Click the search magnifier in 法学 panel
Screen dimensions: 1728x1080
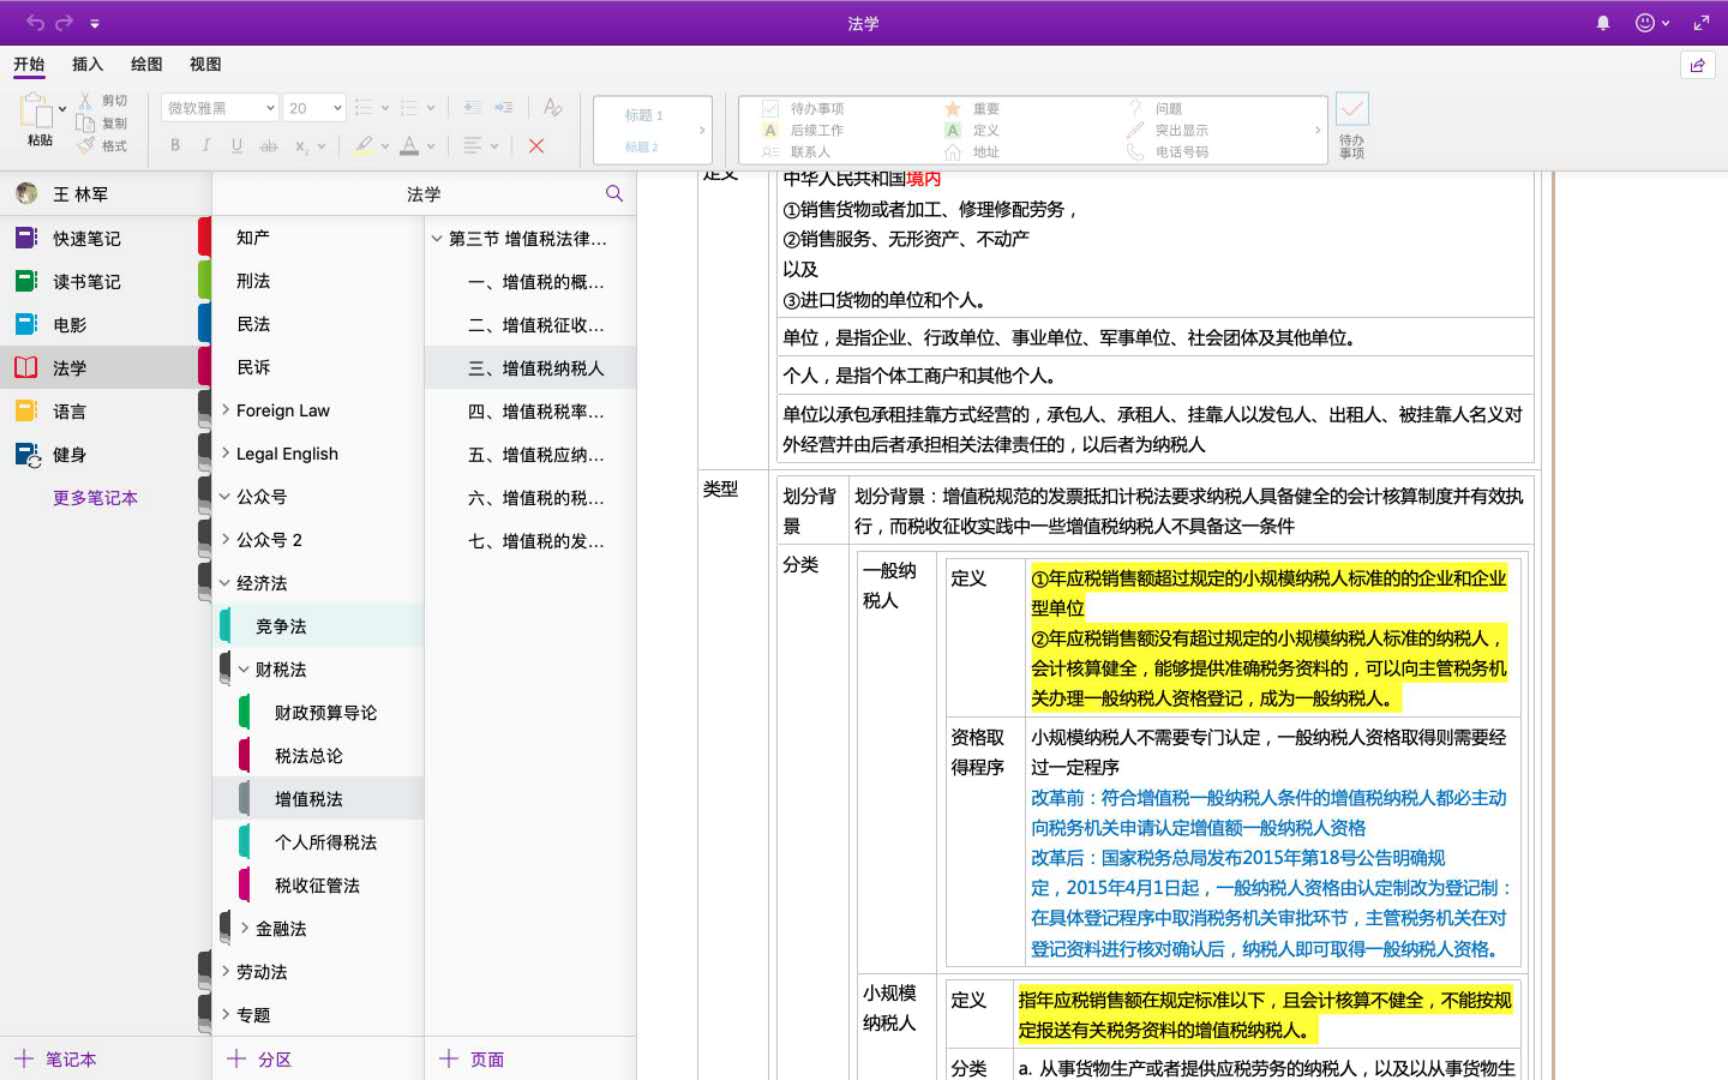614,194
